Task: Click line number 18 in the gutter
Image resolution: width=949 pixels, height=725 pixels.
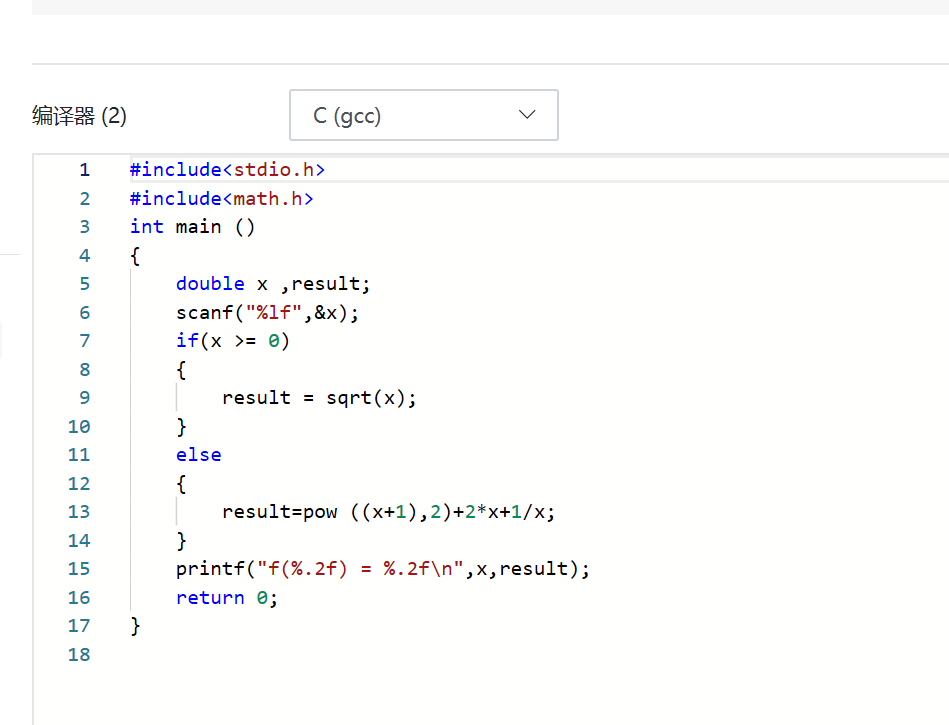Action: tap(79, 655)
